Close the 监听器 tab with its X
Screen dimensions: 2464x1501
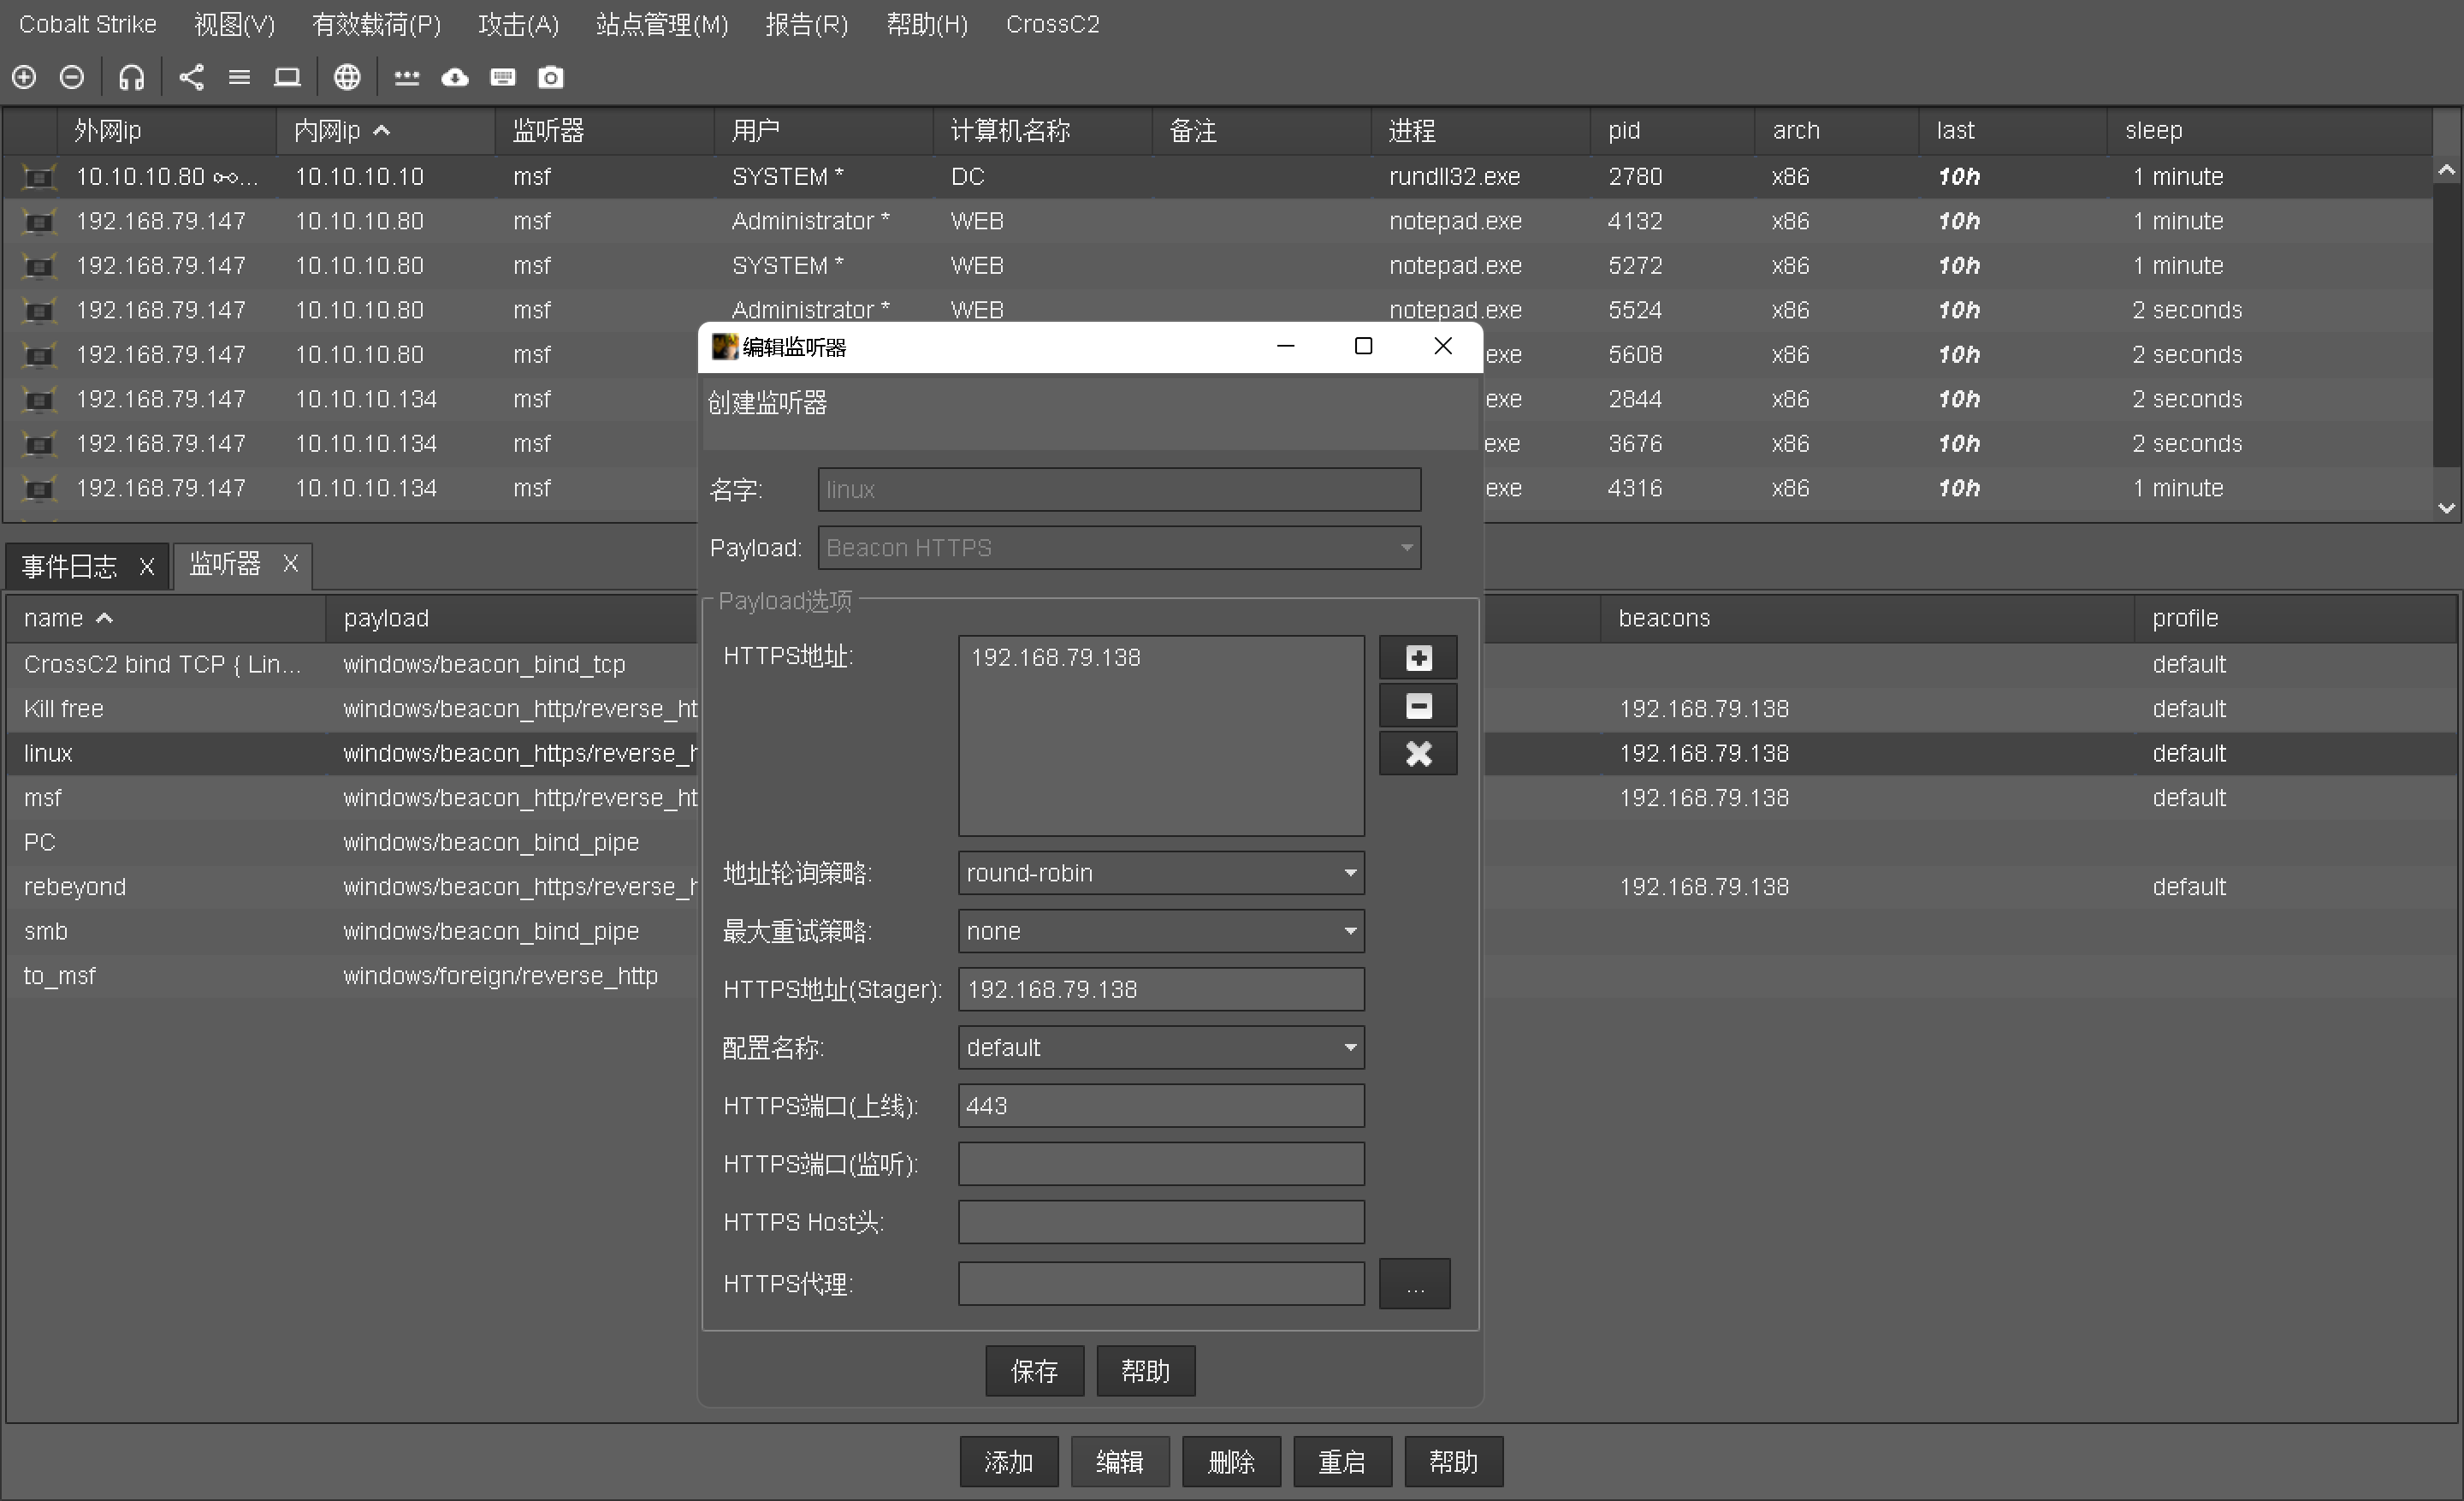pos(290,564)
